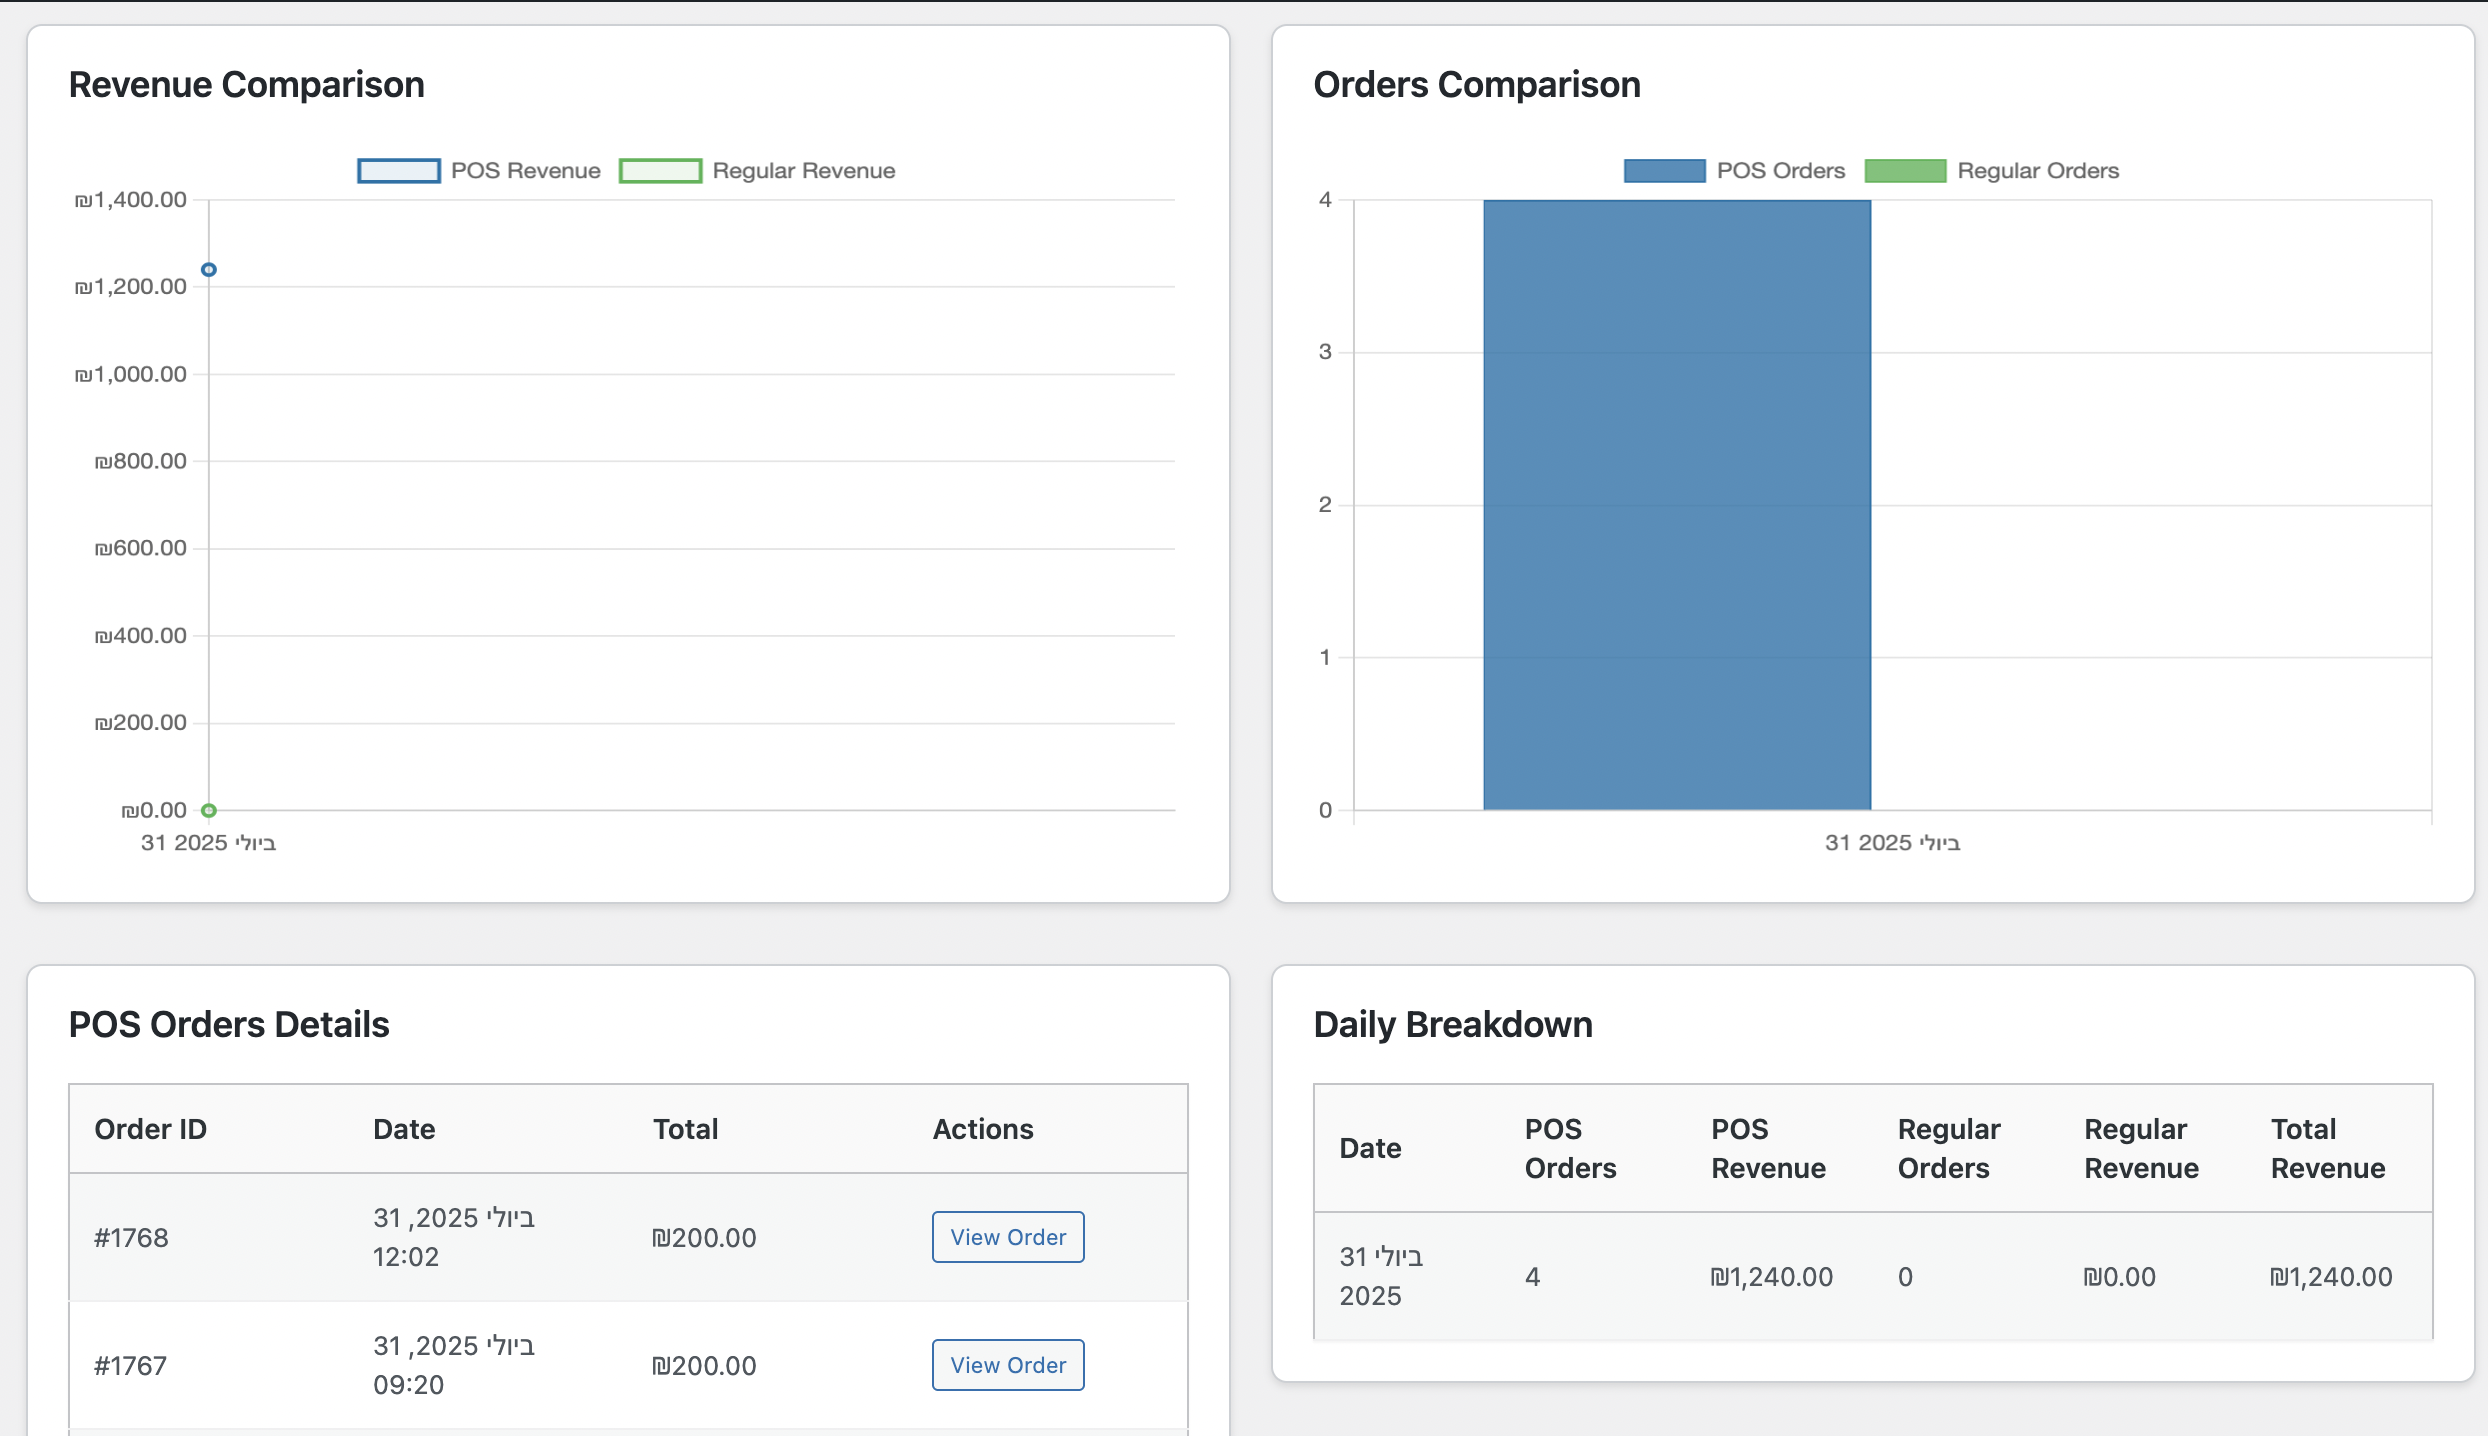The image size is (2488, 1436).
Task: Click the blue POS Orders bar
Action: [x=1677, y=505]
